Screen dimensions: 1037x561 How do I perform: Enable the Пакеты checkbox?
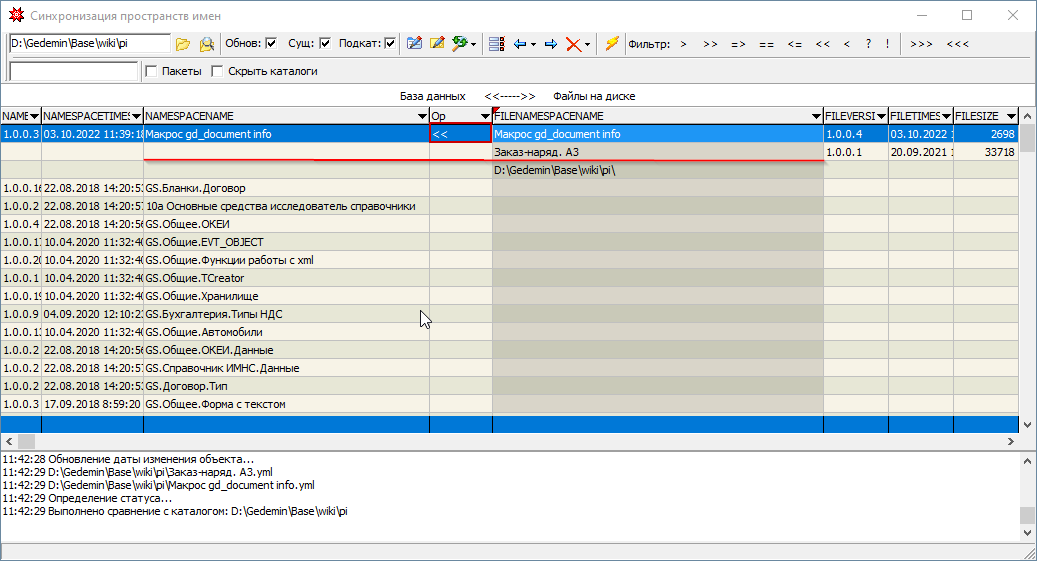point(152,72)
